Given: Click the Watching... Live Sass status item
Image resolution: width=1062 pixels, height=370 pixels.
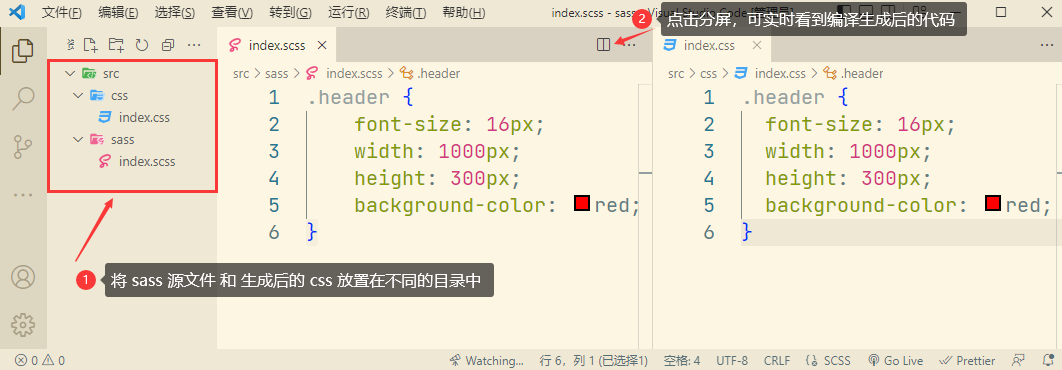Looking at the screenshot, I should pyautogui.click(x=487, y=361).
